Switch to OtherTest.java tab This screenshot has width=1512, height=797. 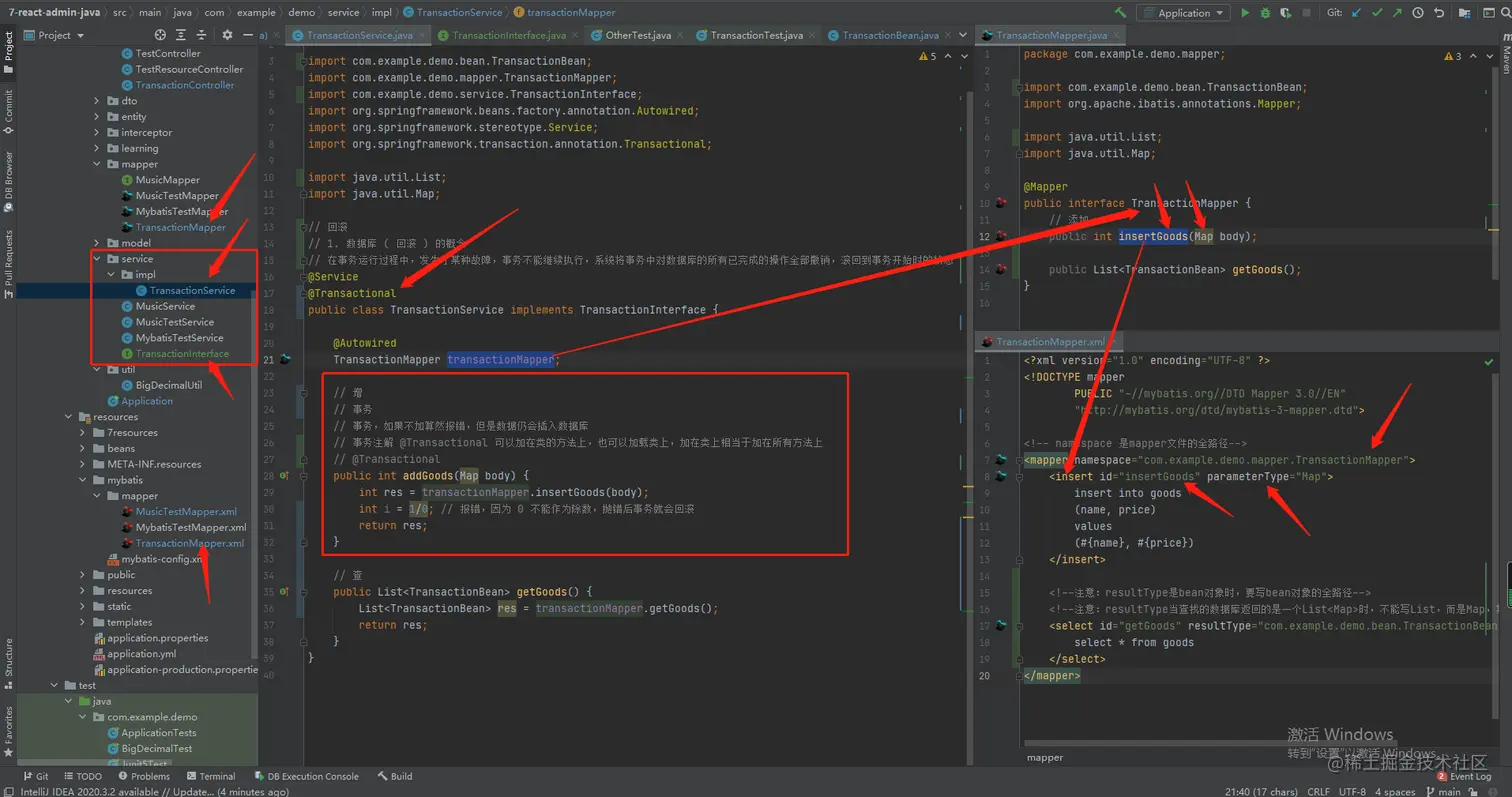point(636,35)
